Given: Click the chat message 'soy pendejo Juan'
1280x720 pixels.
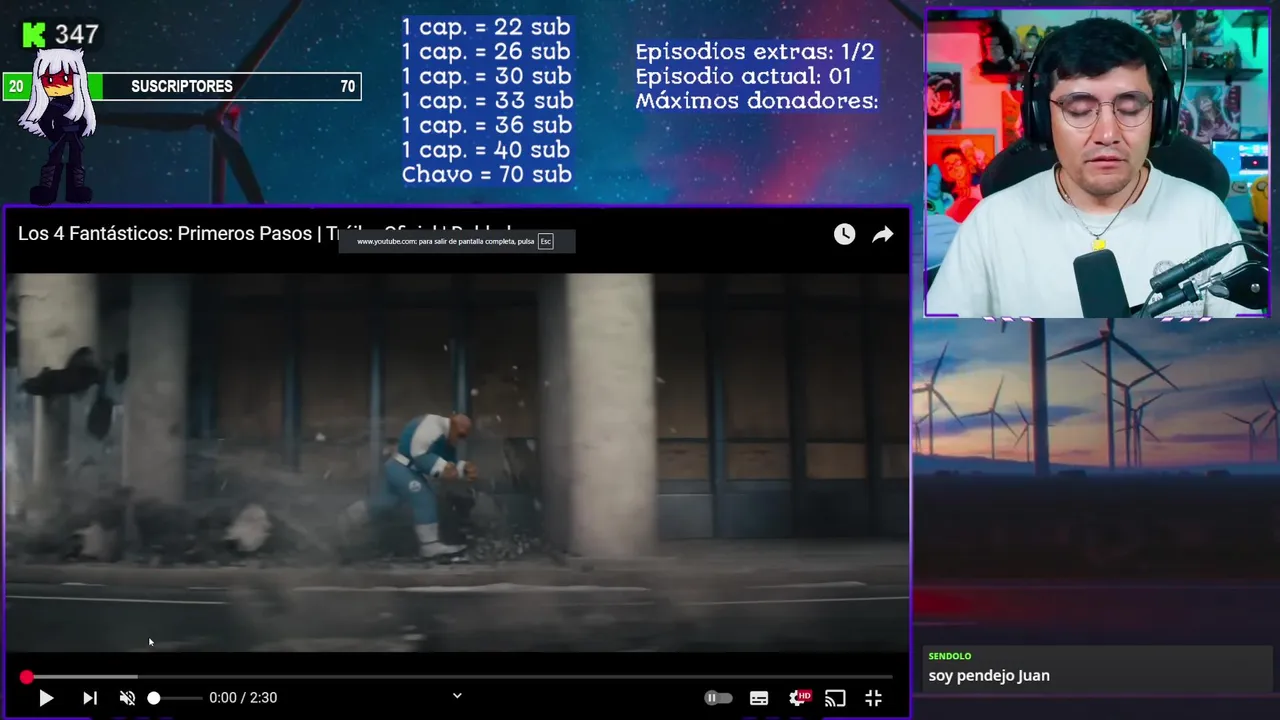Looking at the screenshot, I should click(x=989, y=676).
